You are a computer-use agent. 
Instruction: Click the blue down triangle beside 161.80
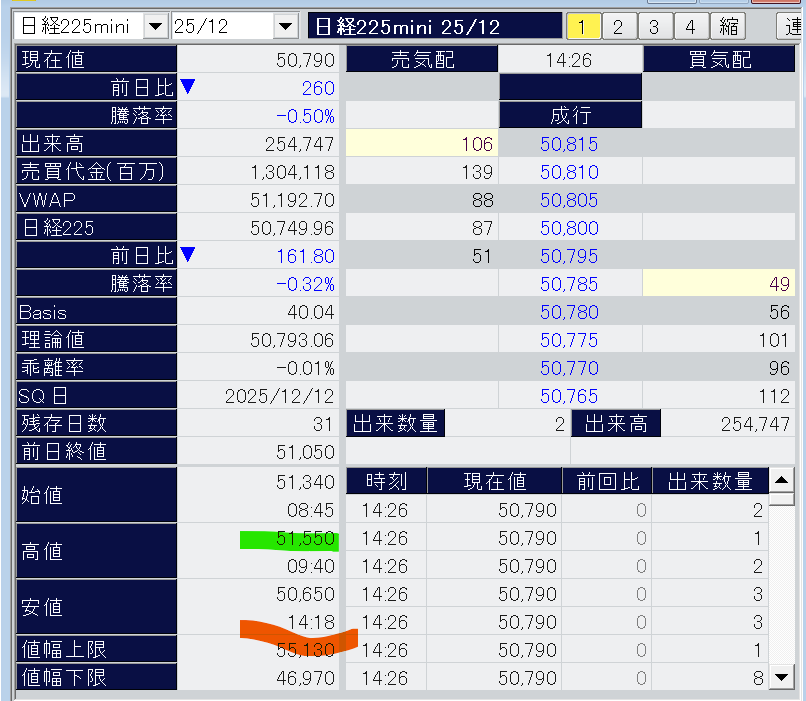(187, 255)
